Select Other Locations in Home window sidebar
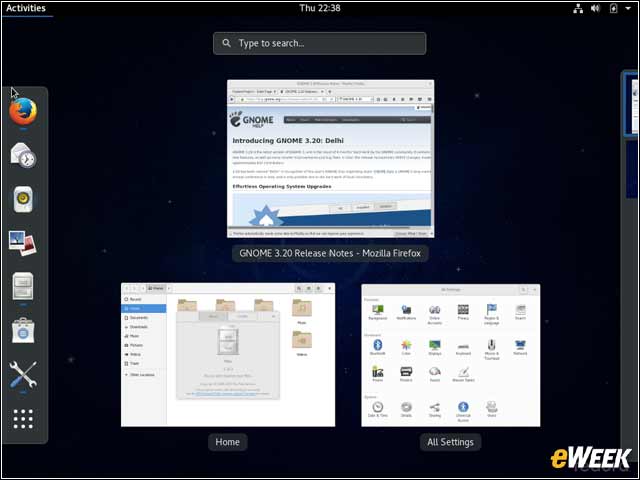Screen dimensions: 640x480 pos(144,375)
